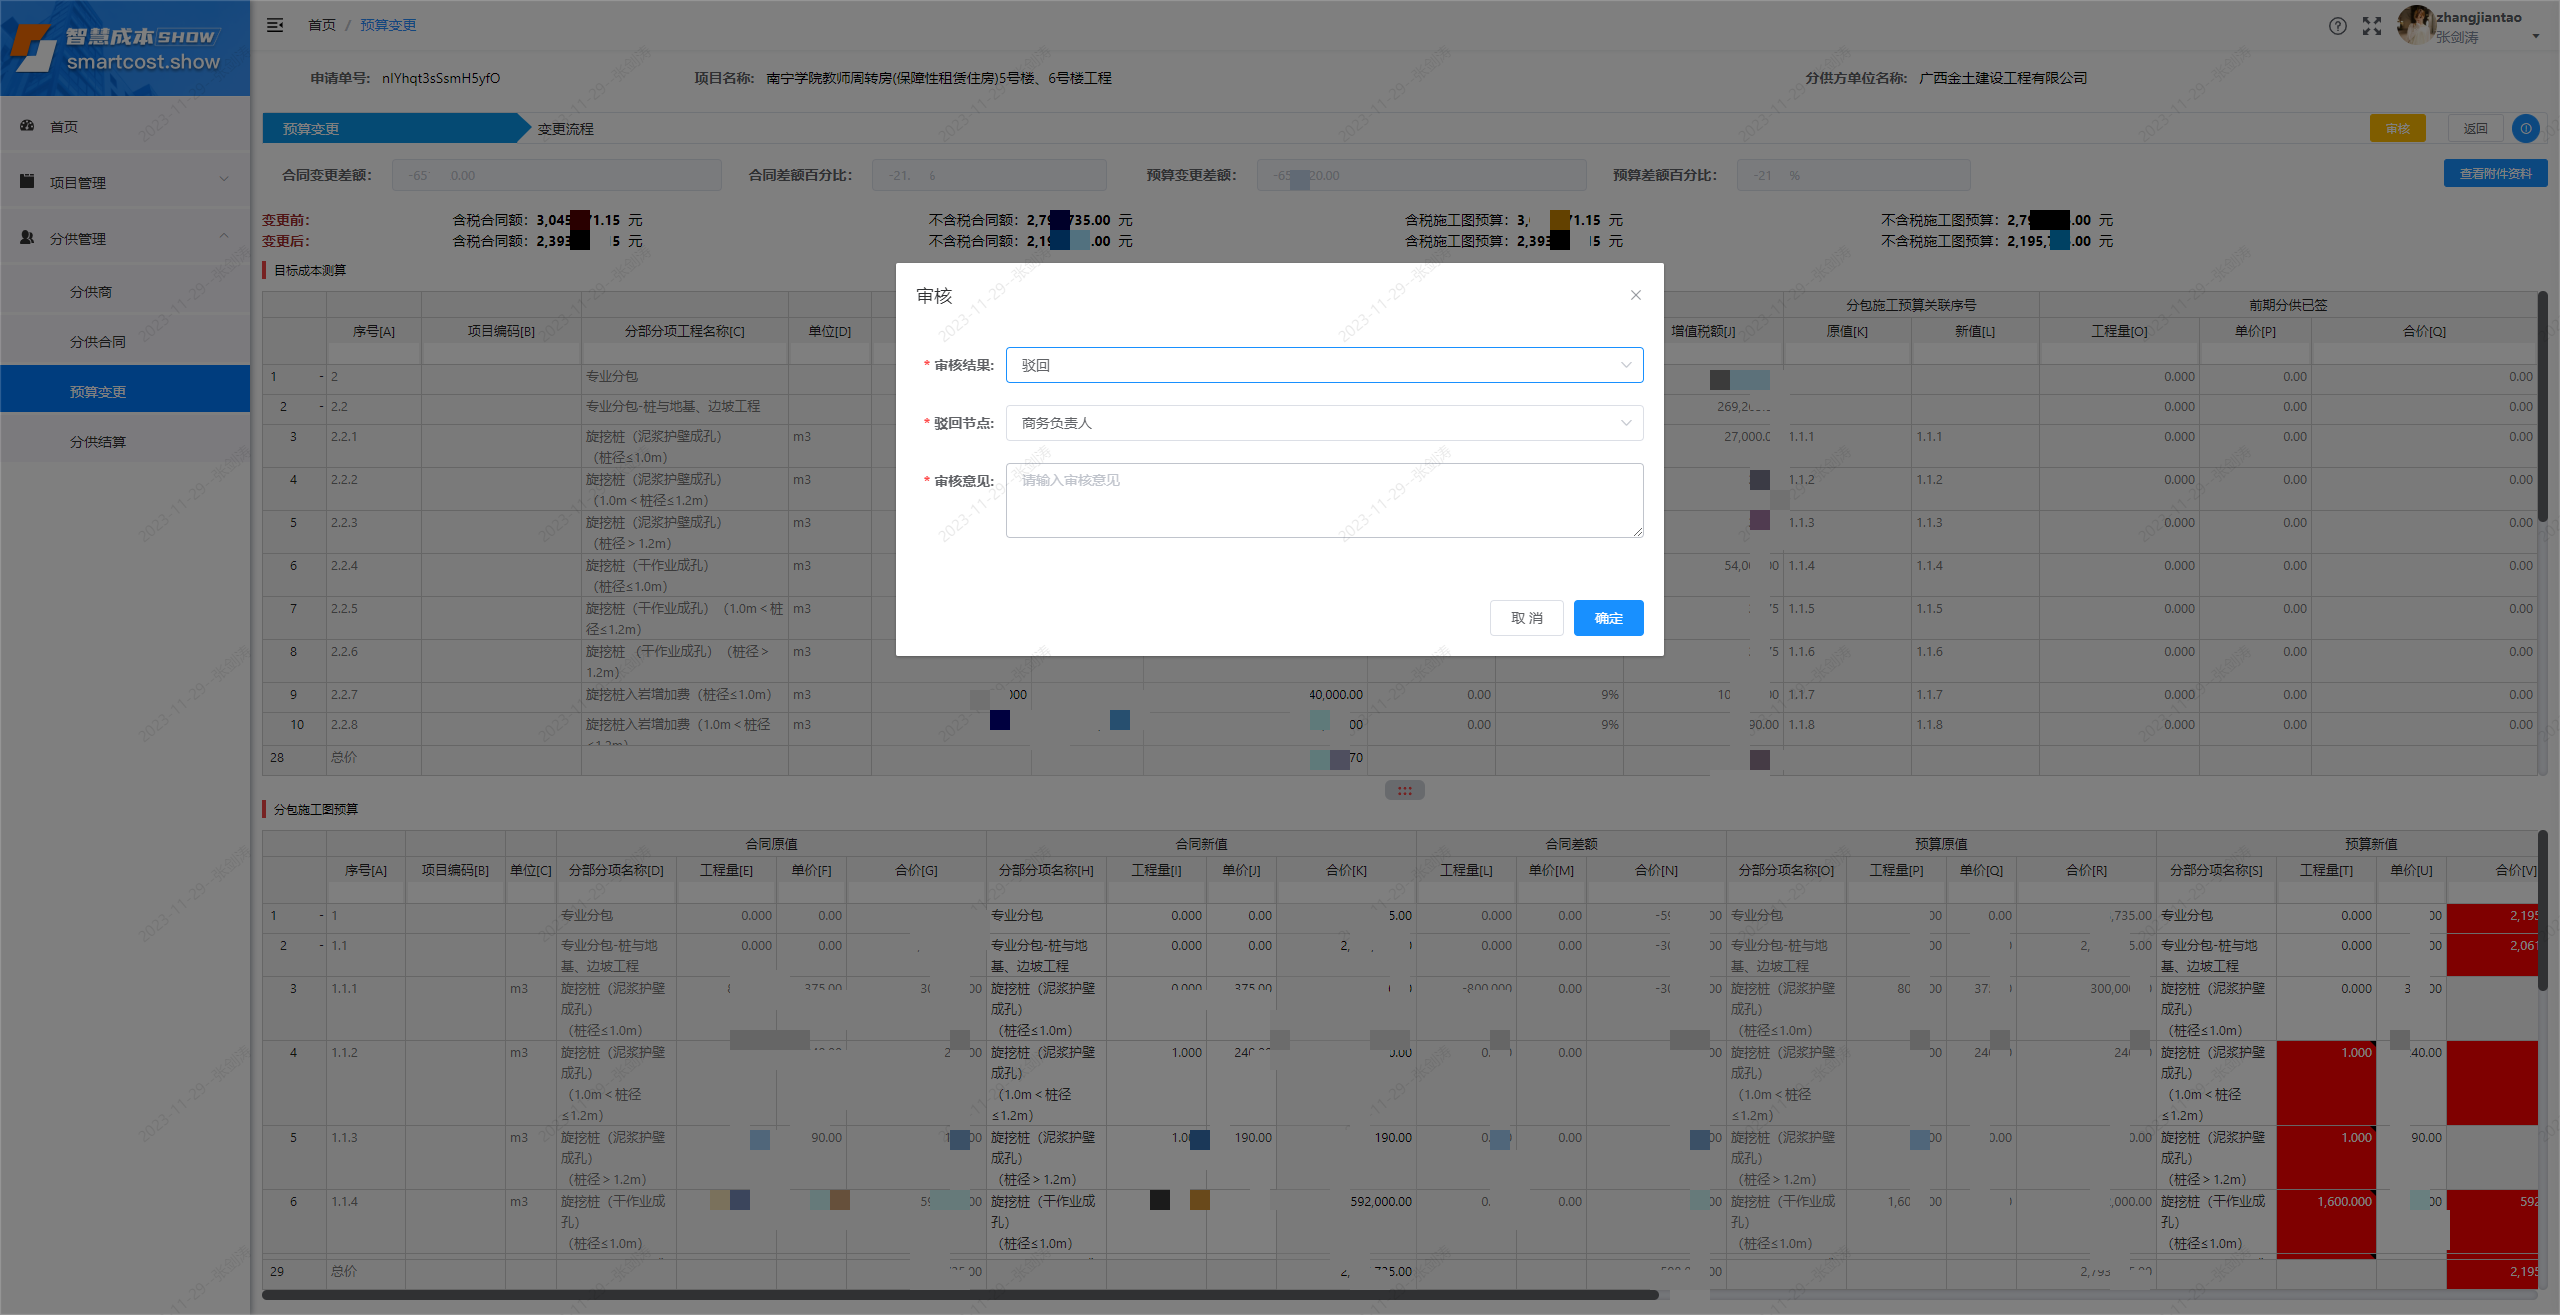Click the 首页 dashboard icon in sidebar
Image resolution: width=2560 pixels, height=1315 pixels.
click(27, 126)
